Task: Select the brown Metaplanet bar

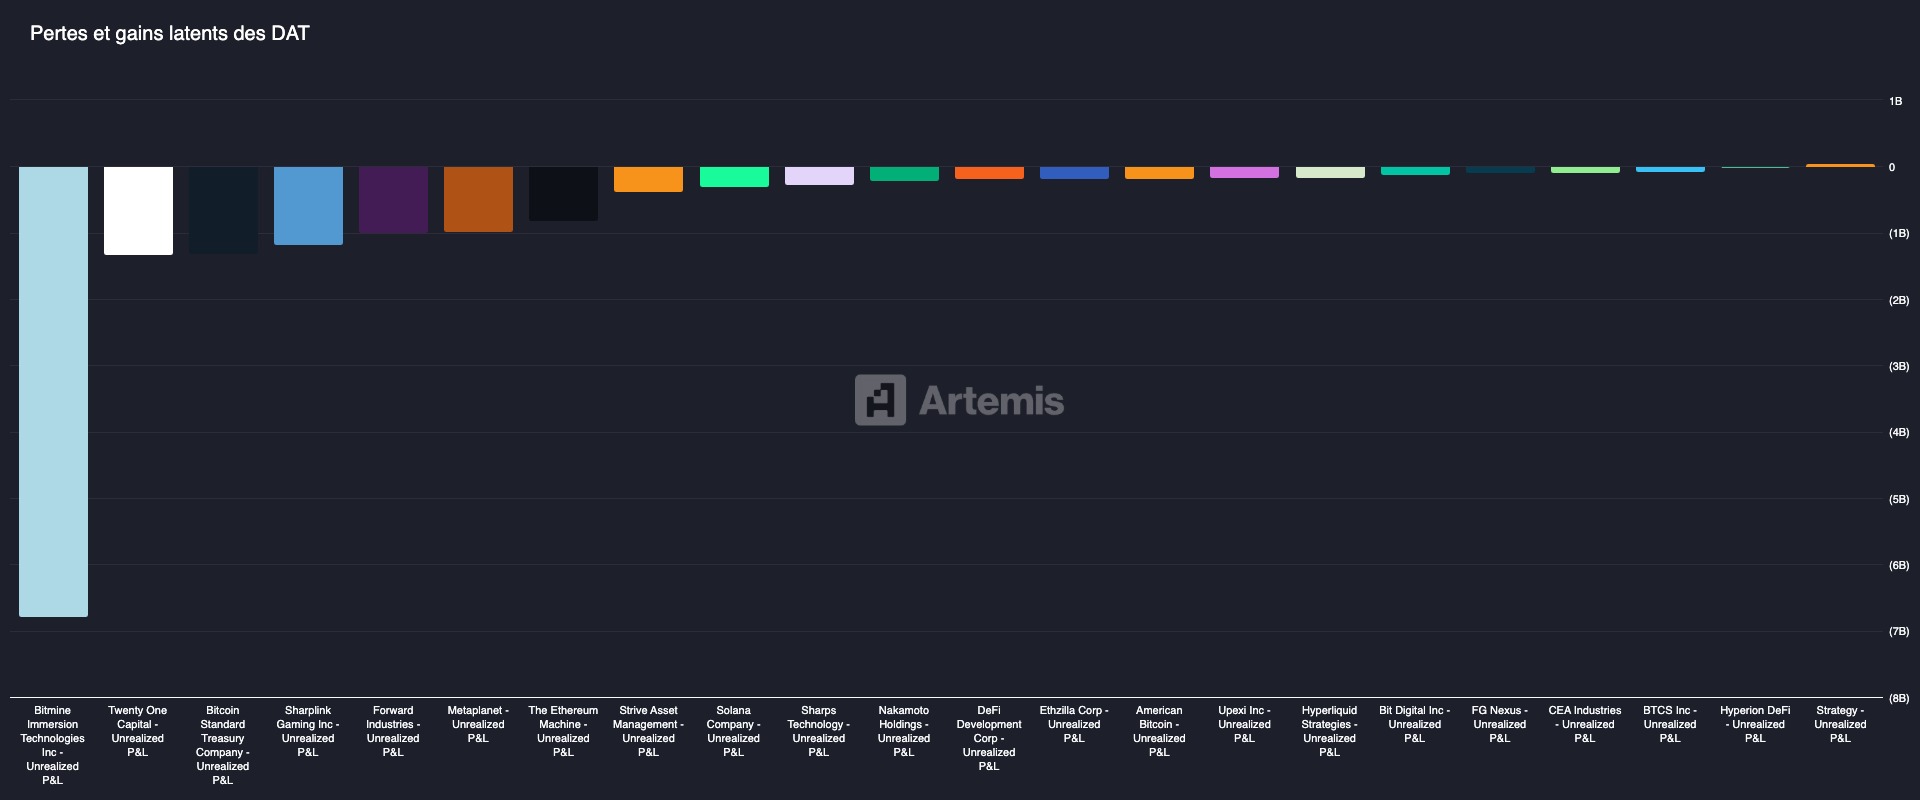Action: point(478,199)
